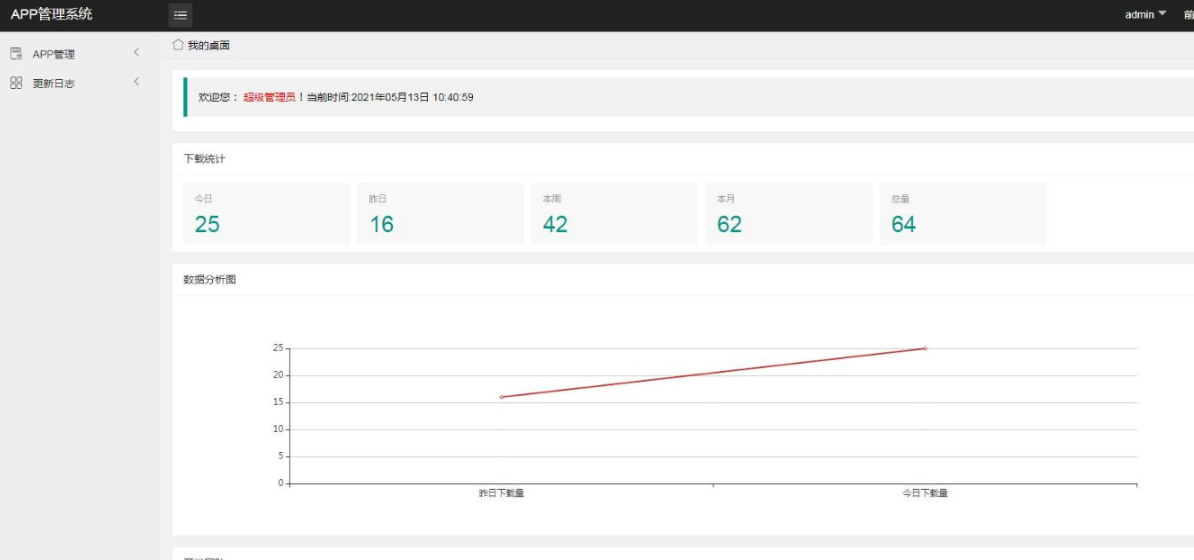
Task: Click the 更新日志 grid icon
Action: pos(16,82)
